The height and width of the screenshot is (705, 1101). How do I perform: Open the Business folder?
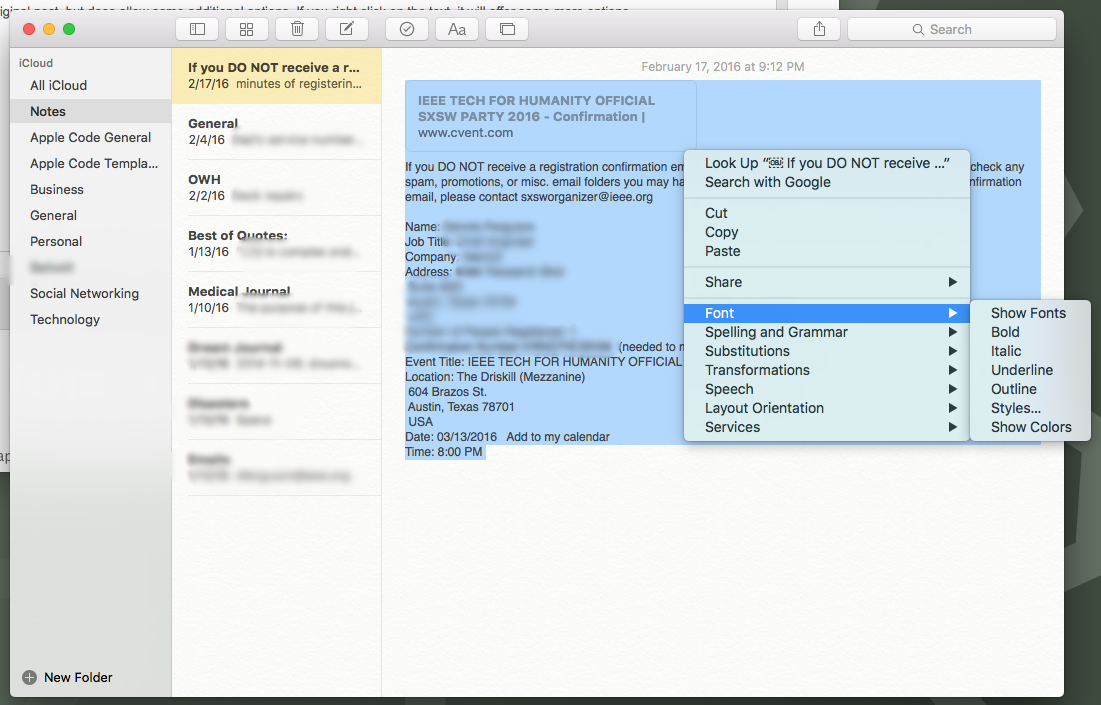[x=91, y=190]
